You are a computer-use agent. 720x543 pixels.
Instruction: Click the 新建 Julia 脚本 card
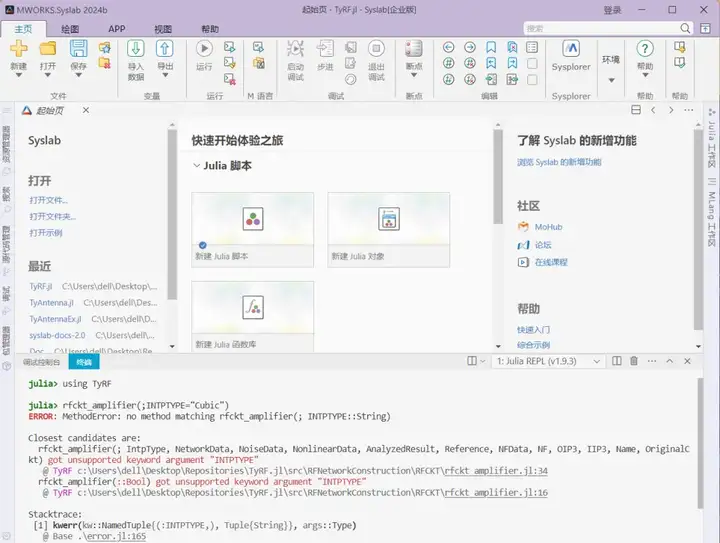pyautogui.click(x=253, y=230)
